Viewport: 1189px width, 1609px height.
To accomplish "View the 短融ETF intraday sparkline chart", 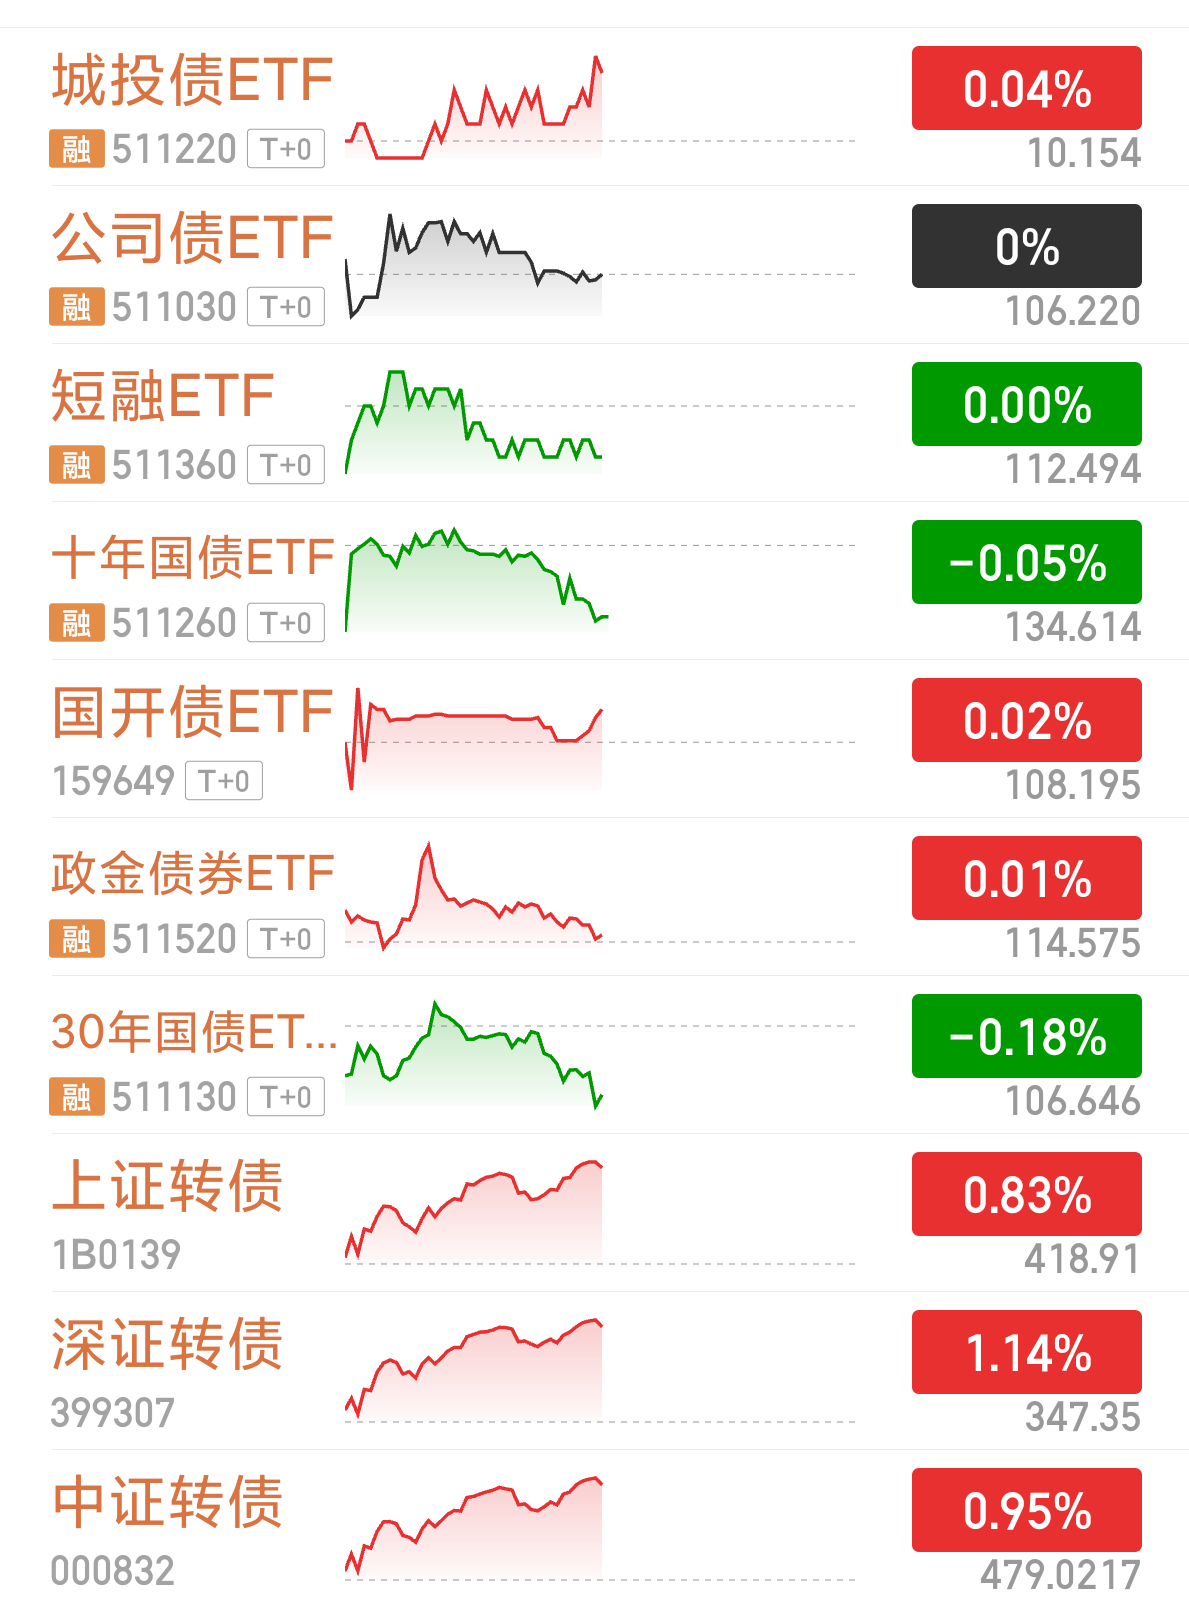I will [x=474, y=422].
